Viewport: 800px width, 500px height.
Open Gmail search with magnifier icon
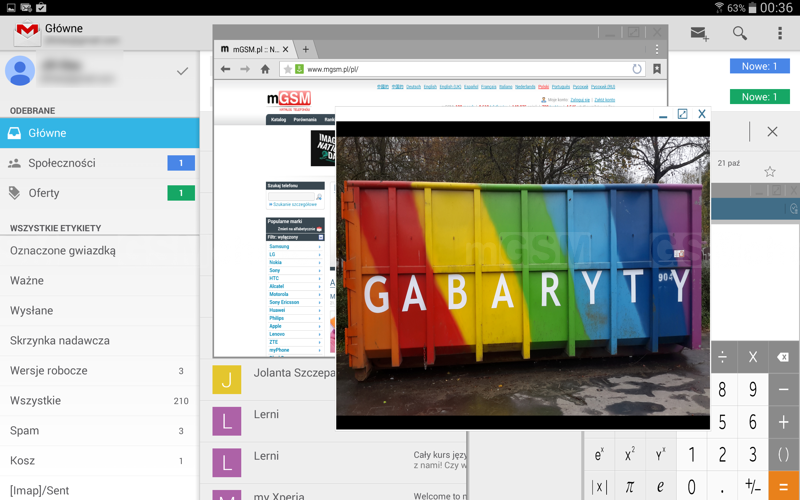[x=740, y=33]
